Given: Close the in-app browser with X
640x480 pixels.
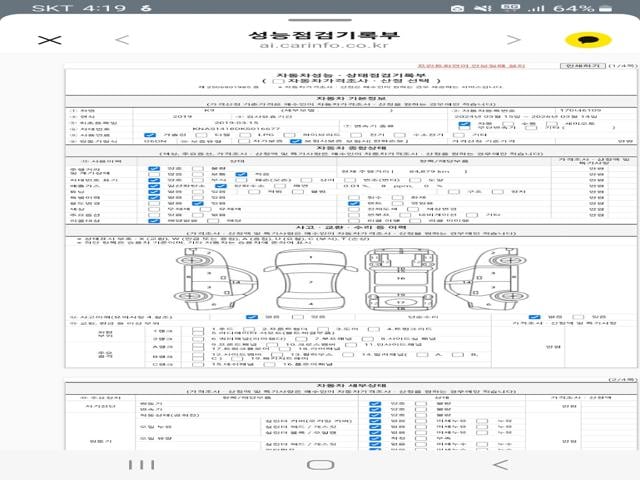Looking at the screenshot, I should 44,41.
